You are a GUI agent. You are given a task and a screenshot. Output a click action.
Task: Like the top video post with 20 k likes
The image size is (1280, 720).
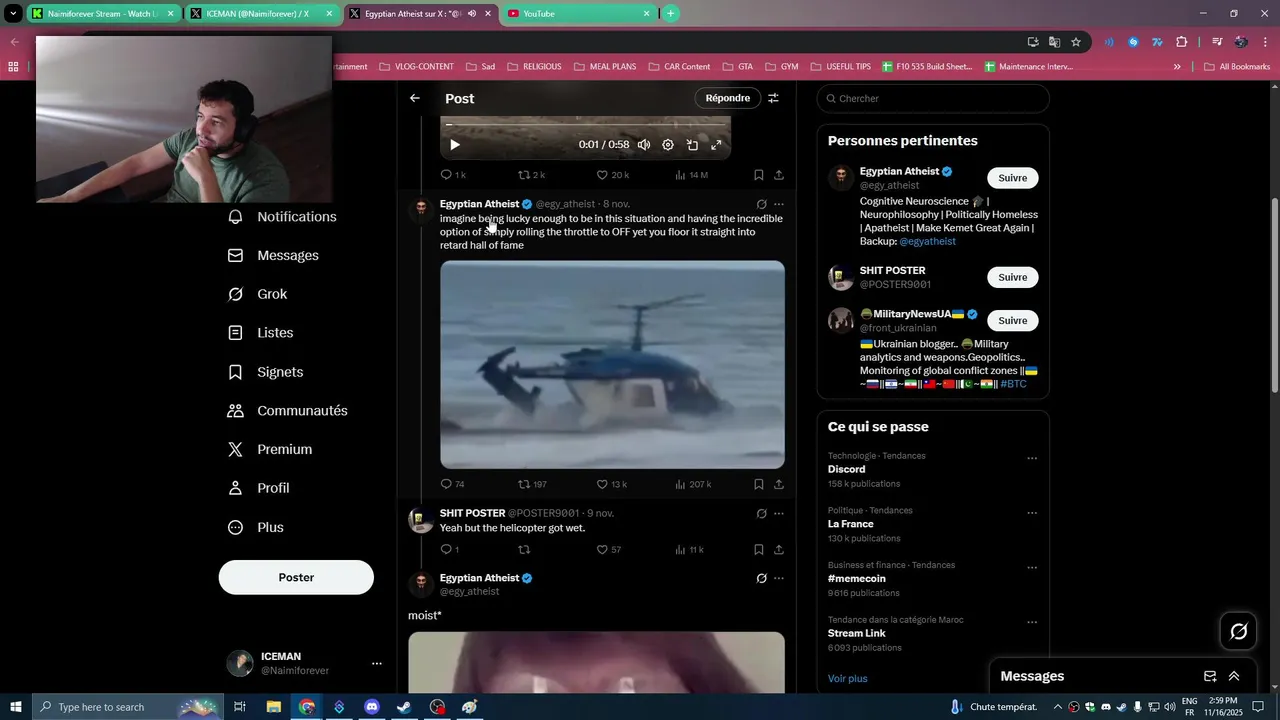click(x=613, y=175)
